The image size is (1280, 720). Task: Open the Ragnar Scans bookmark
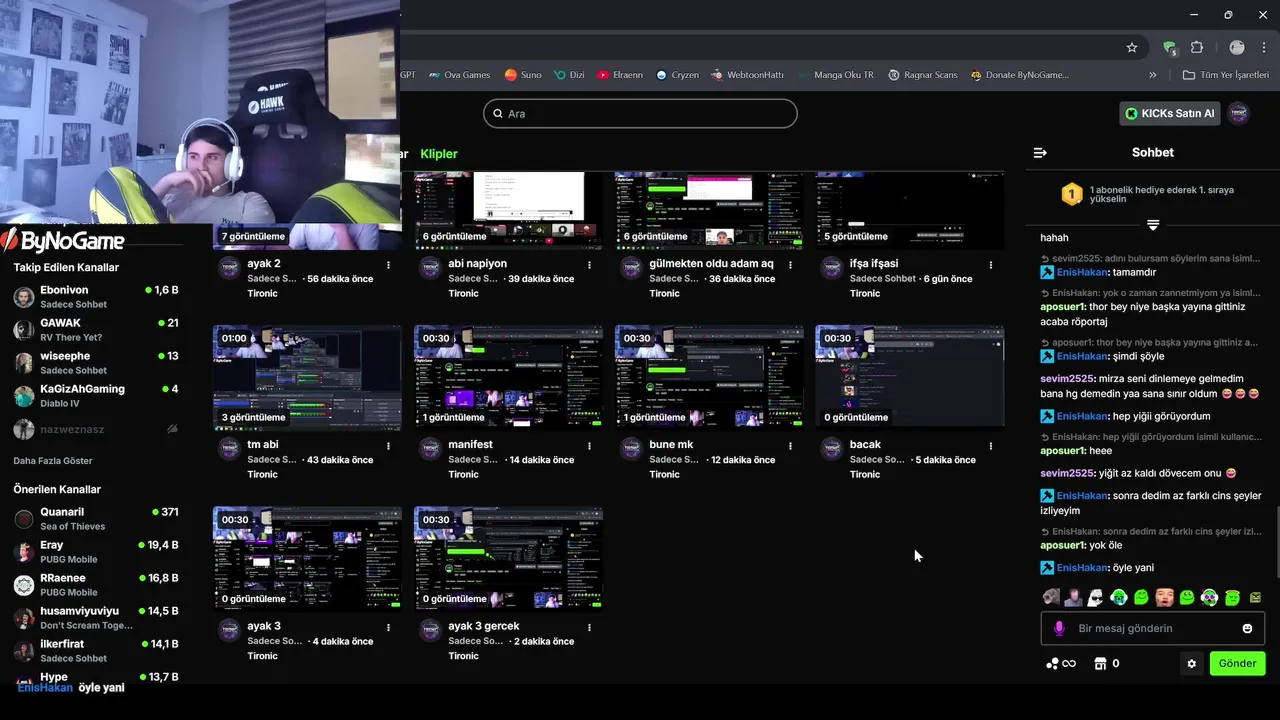point(922,75)
